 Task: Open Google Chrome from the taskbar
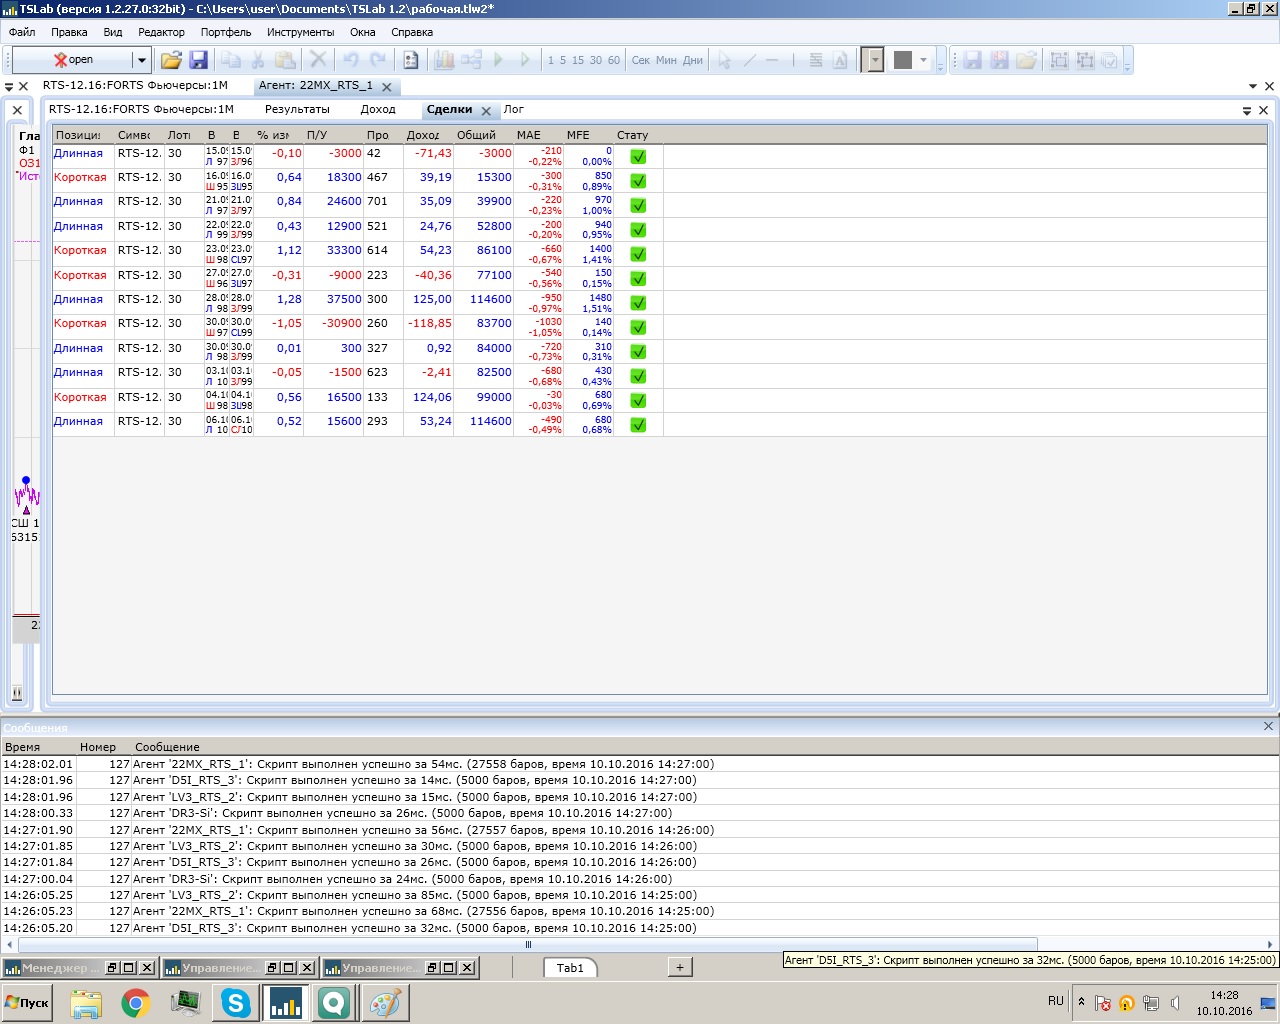click(x=136, y=1002)
